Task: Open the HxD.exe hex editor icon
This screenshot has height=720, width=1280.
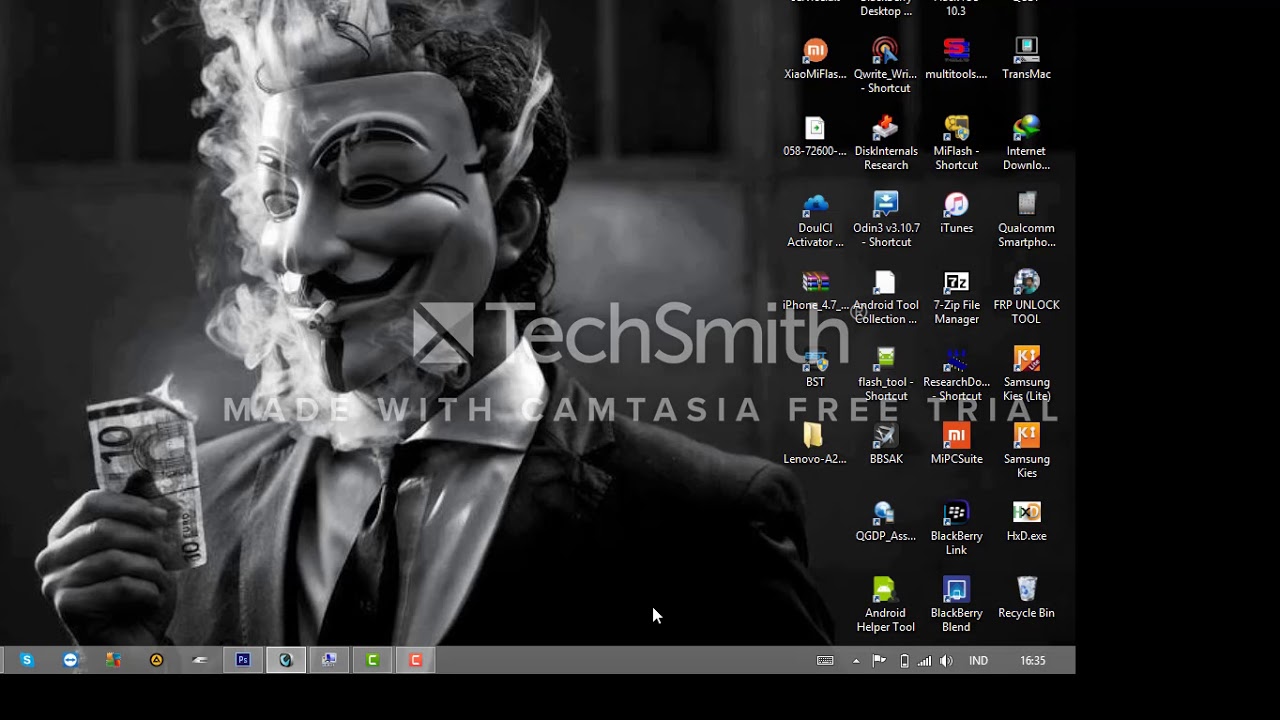Action: click(x=1026, y=521)
